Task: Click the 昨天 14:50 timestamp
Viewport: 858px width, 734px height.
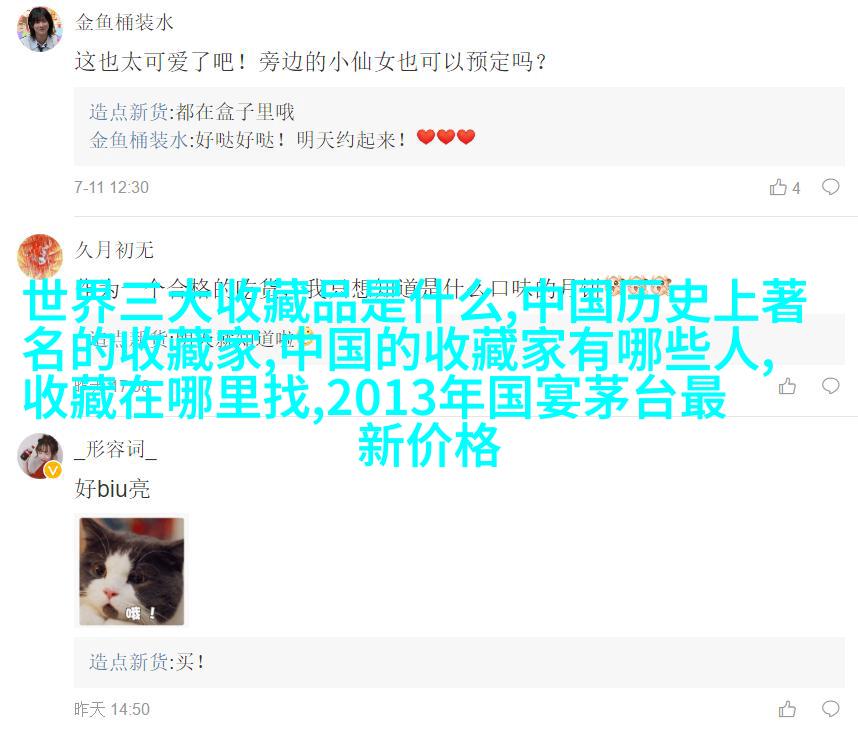Action: click(x=112, y=709)
